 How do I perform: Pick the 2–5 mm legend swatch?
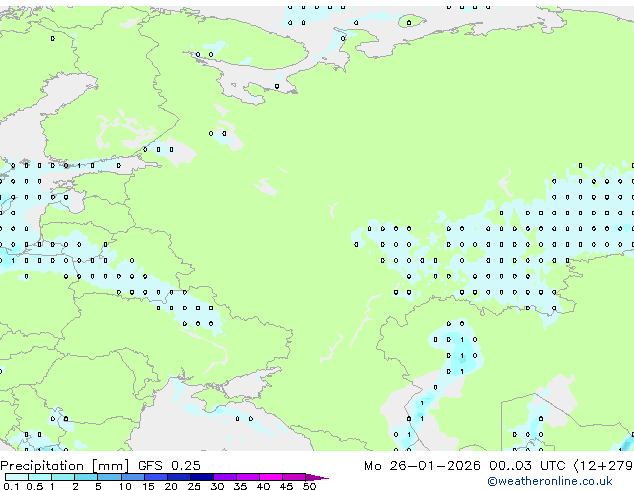(x=86, y=477)
